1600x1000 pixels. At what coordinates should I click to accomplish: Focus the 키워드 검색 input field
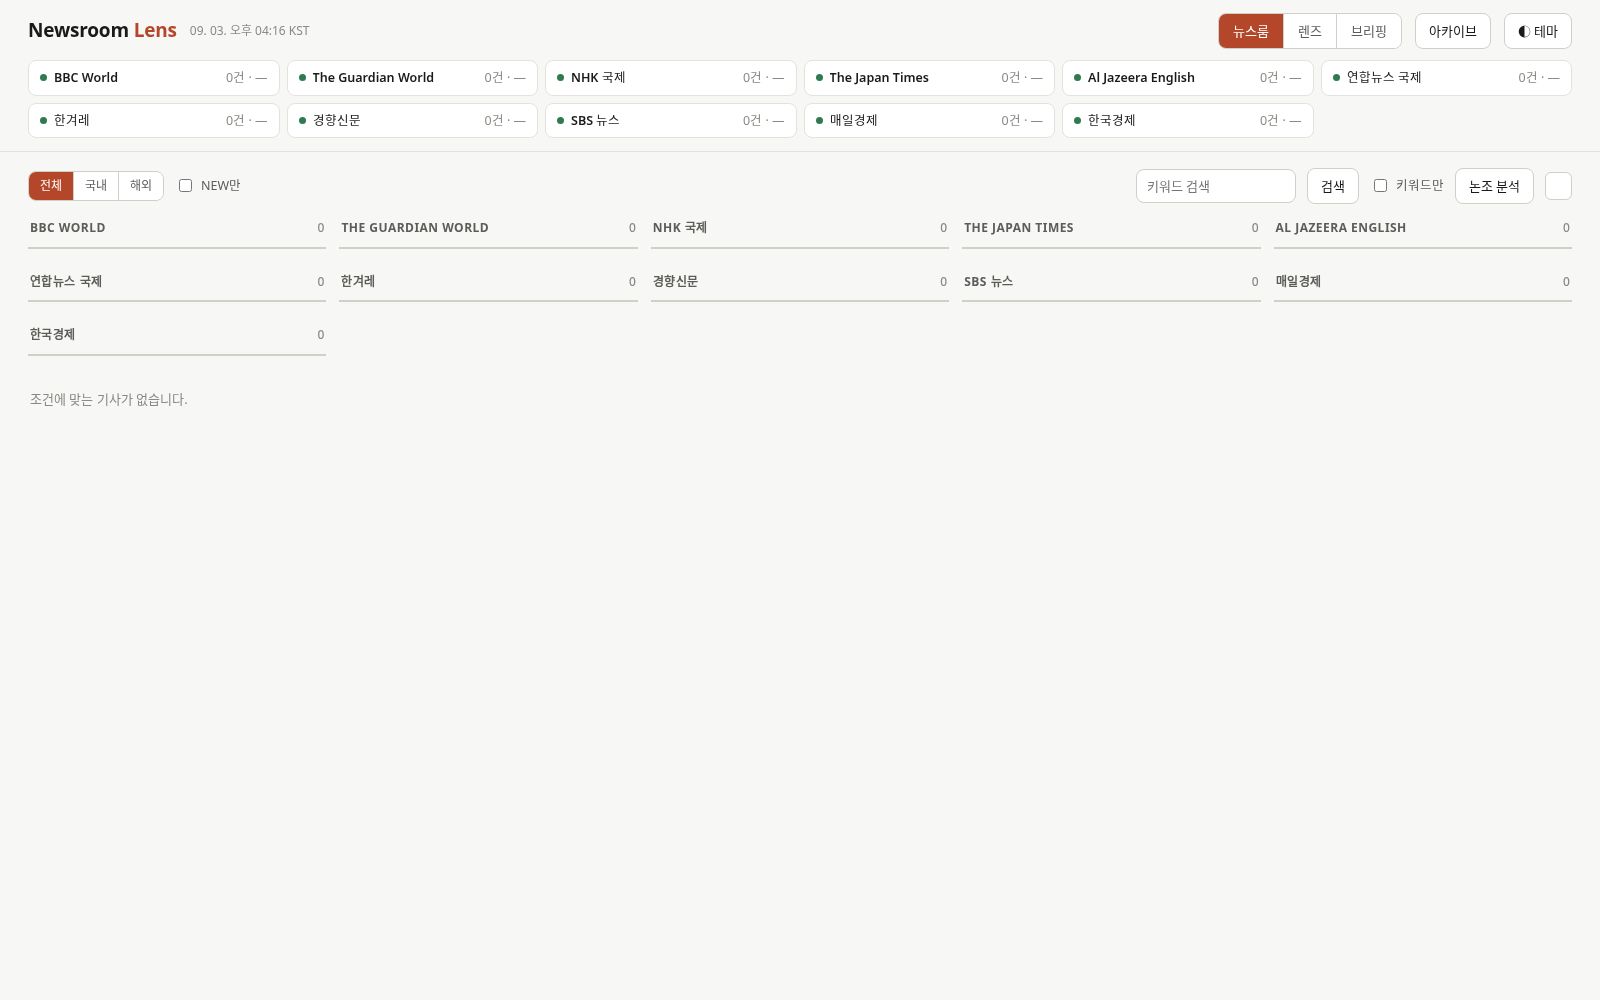pyautogui.click(x=1215, y=186)
